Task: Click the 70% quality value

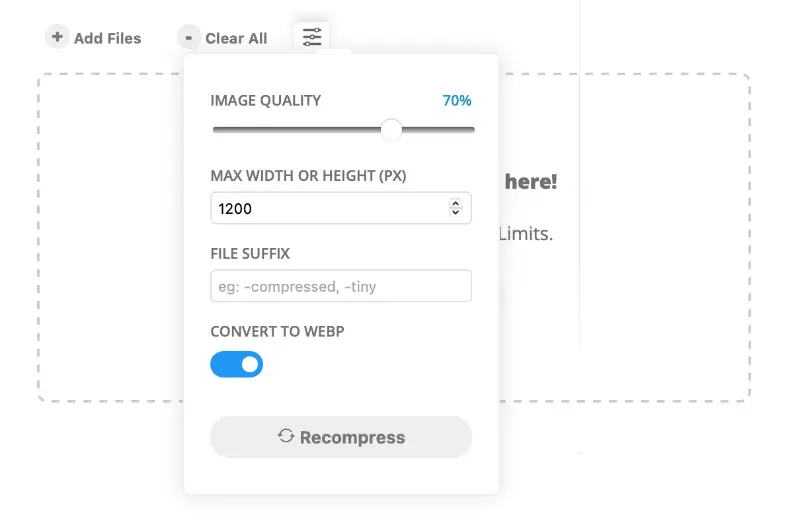Action: [457, 100]
